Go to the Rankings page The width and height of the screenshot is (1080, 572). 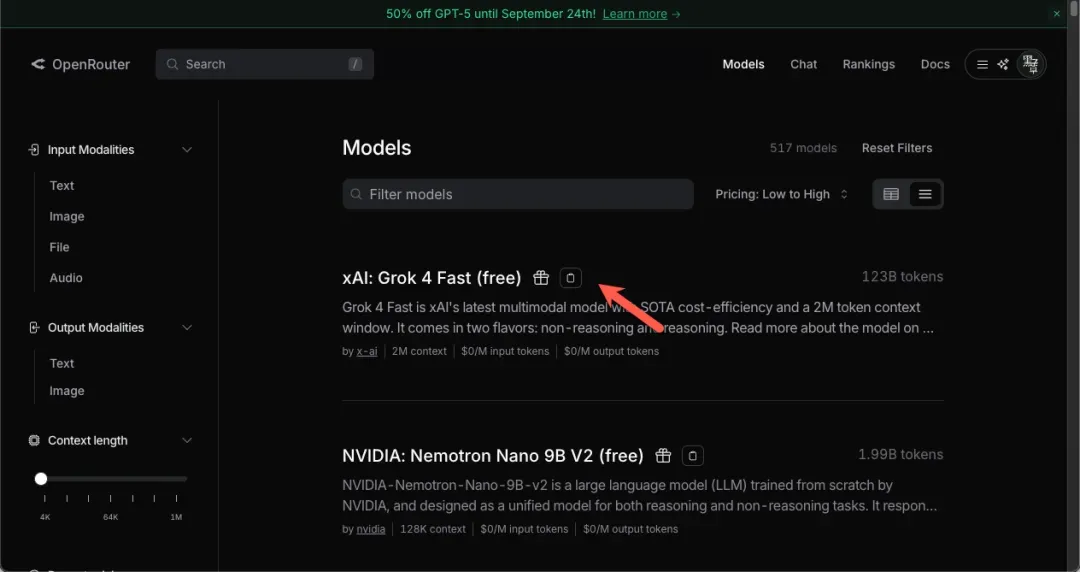tap(868, 64)
